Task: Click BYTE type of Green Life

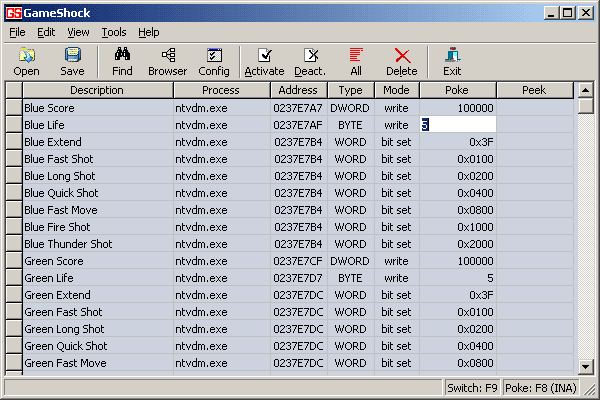Action: point(350,278)
